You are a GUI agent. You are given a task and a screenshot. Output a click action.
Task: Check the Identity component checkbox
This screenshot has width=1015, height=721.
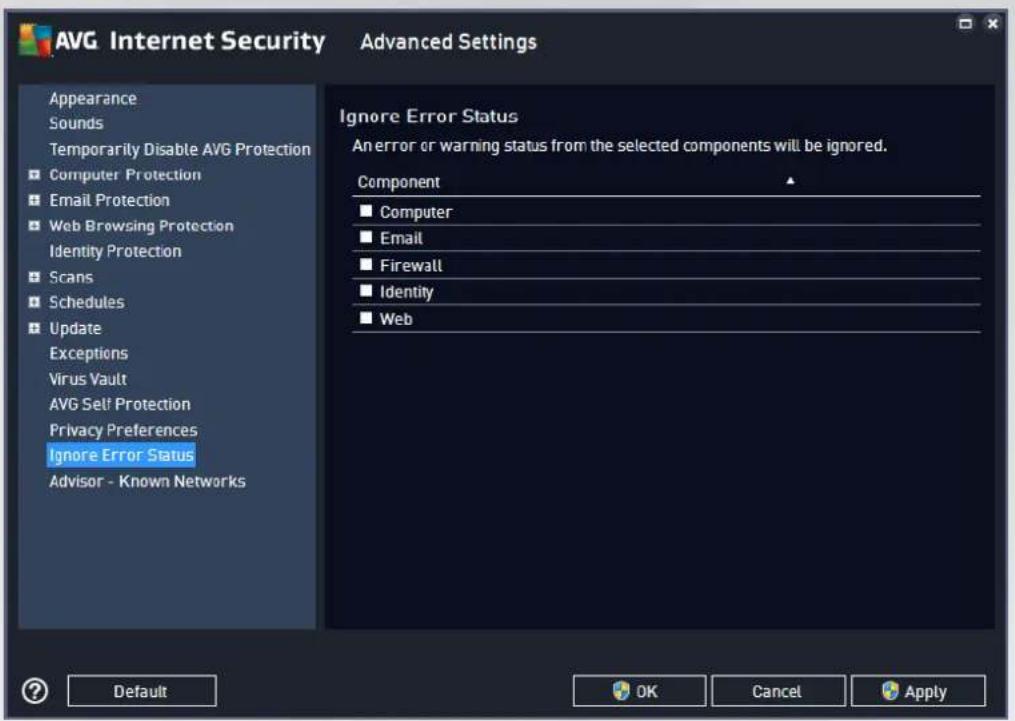366,291
